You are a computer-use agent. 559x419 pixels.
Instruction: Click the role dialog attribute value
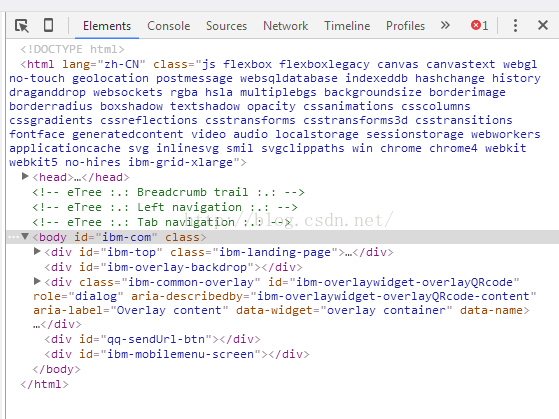(x=96, y=296)
